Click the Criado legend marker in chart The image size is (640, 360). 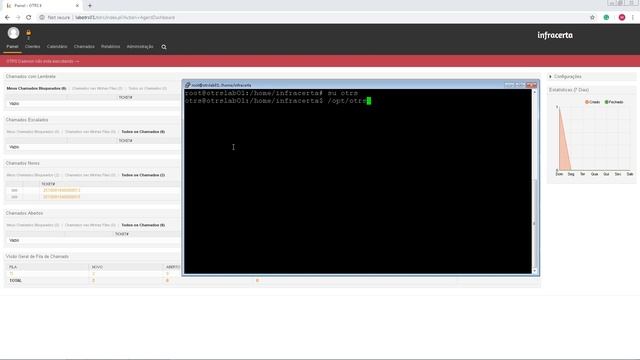pyautogui.click(x=587, y=102)
